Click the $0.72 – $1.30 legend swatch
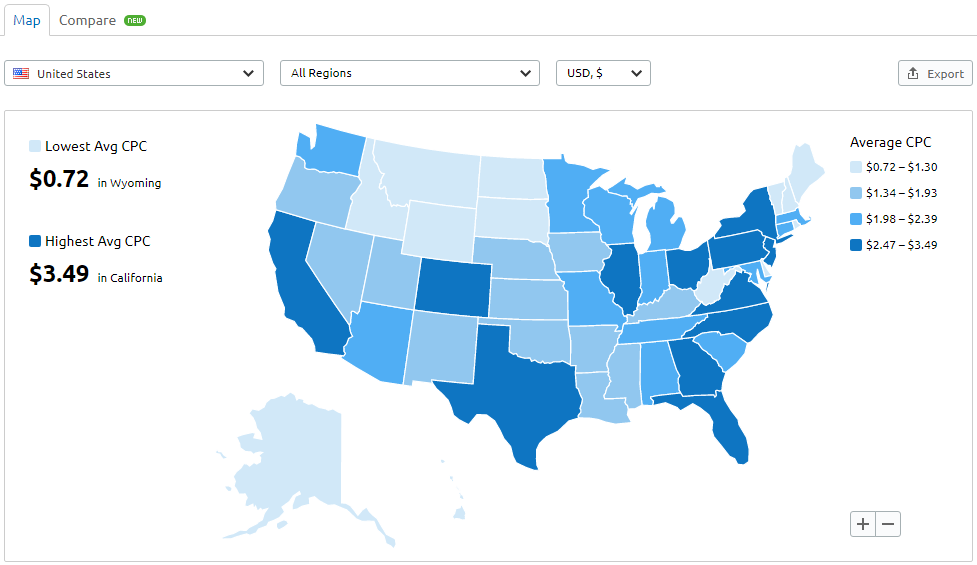Screen dimensions: 977x565 coord(855,167)
